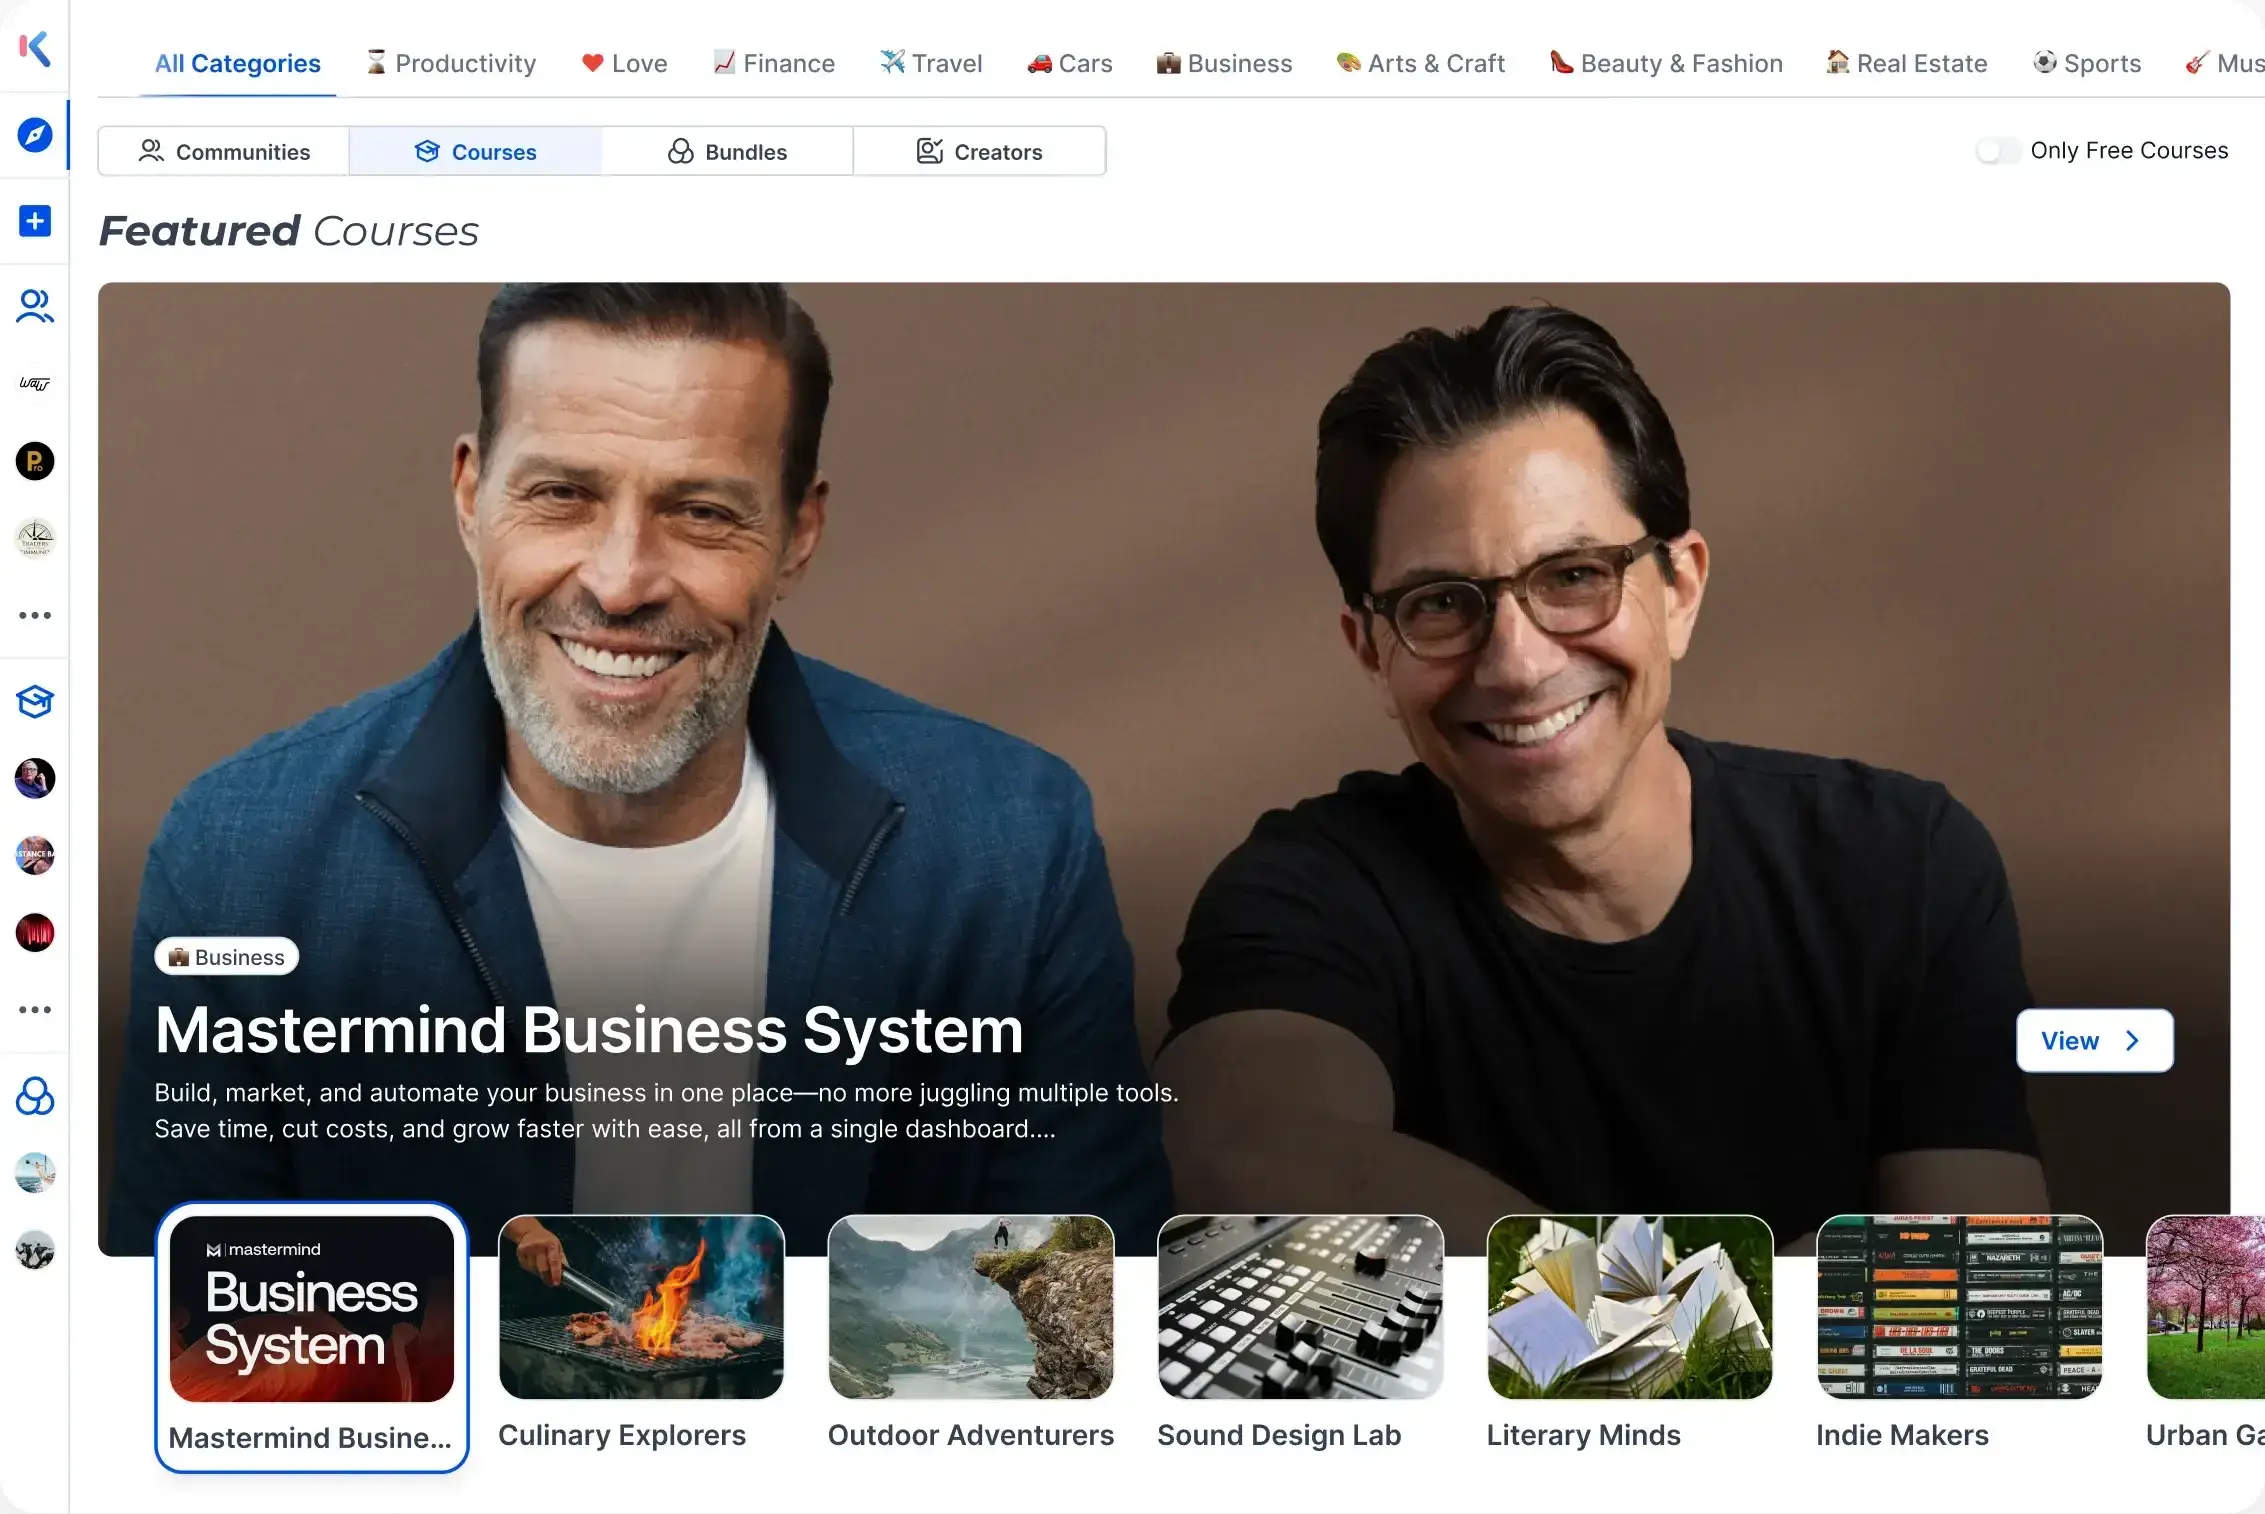Screen dimensions: 2265x1514
Task: Open the black P community avatar
Action: click(35, 461)
